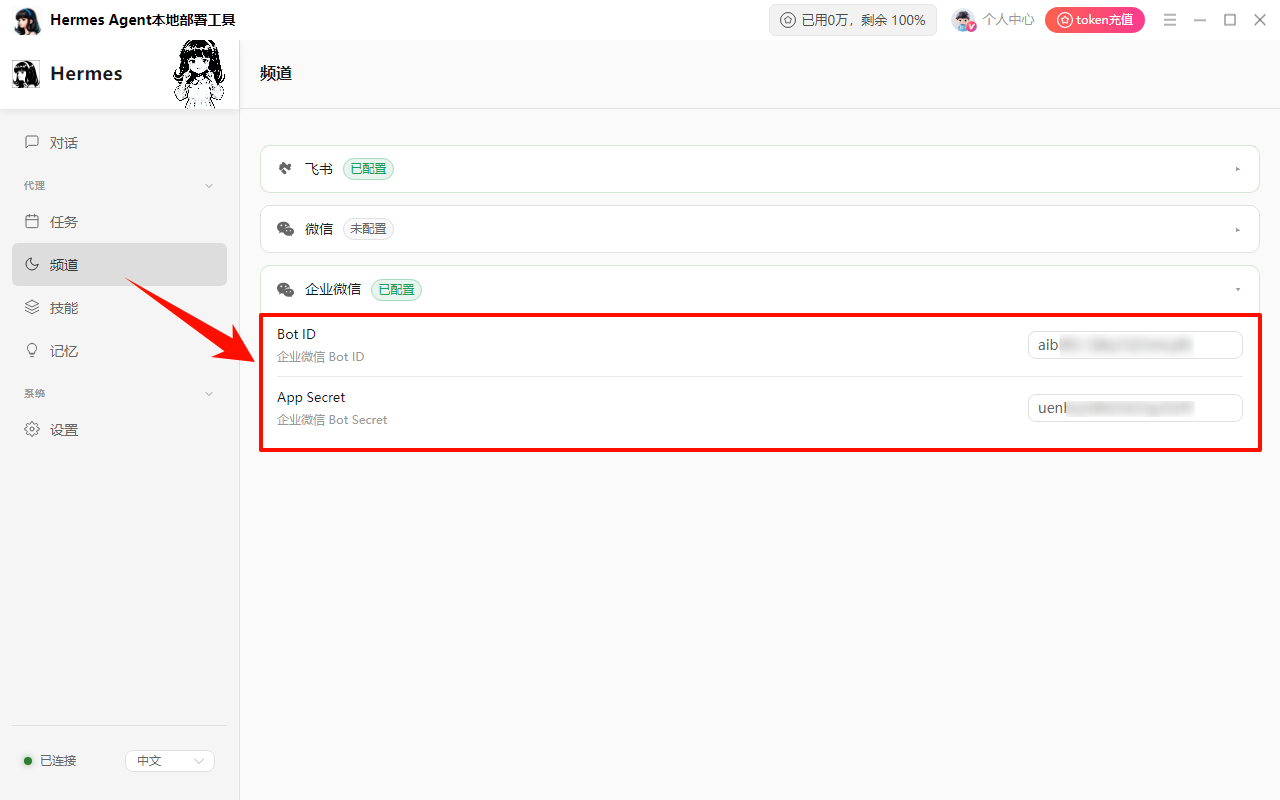Image resolution: width=1280 pixels, height=800 pixels.
Task: Focus the Bot ID input field
Action: [x=1135, y=345]
